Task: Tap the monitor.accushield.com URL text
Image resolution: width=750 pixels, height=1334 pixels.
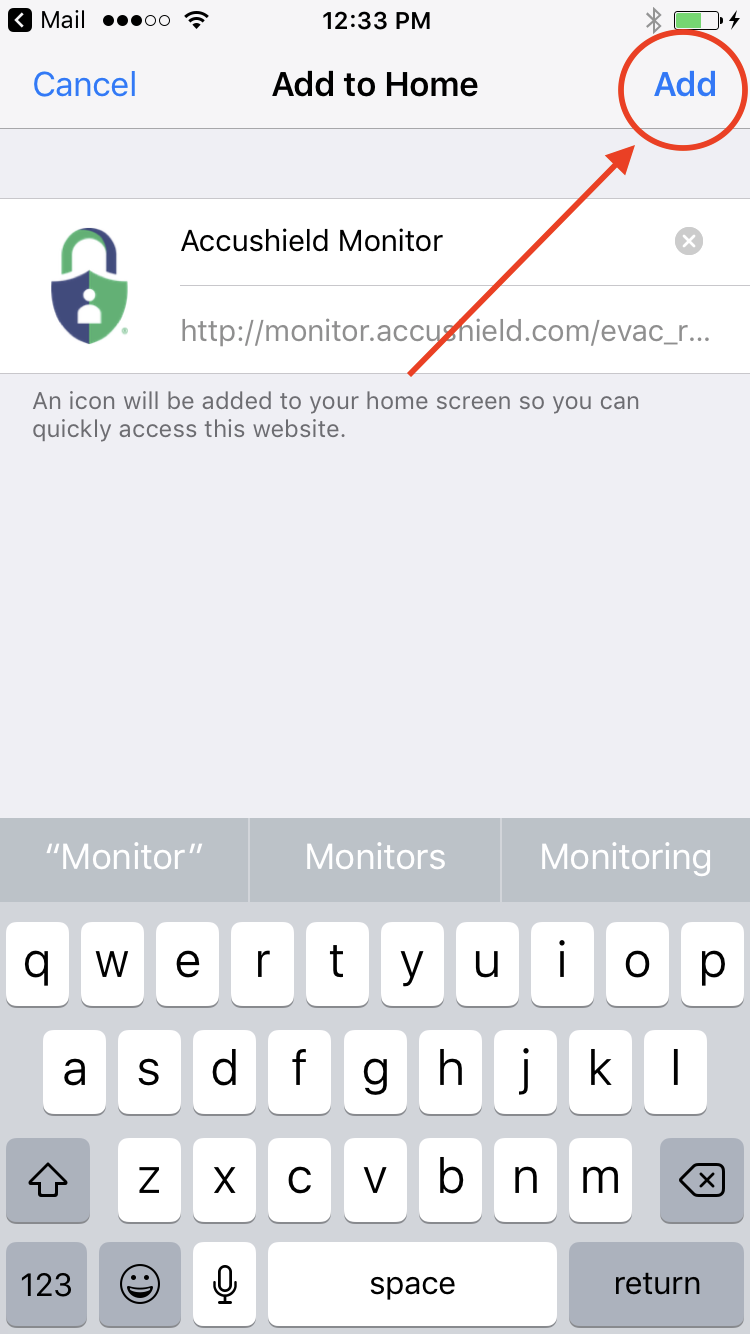Action: click(446, 331)
